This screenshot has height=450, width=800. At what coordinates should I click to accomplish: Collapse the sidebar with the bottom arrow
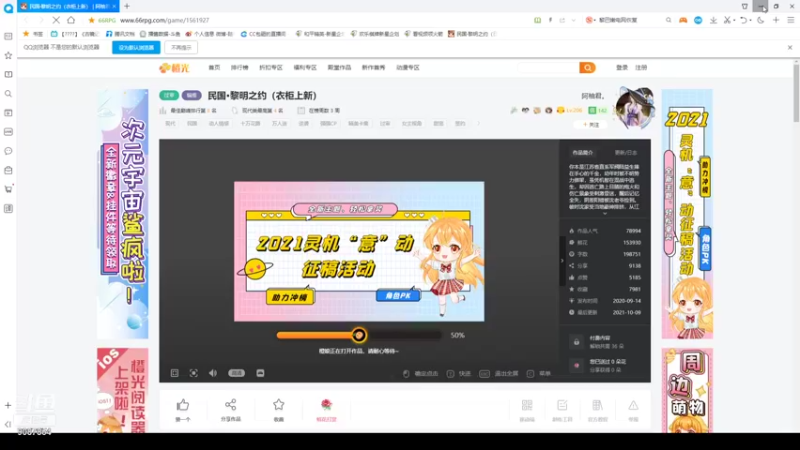coord(8,424)
